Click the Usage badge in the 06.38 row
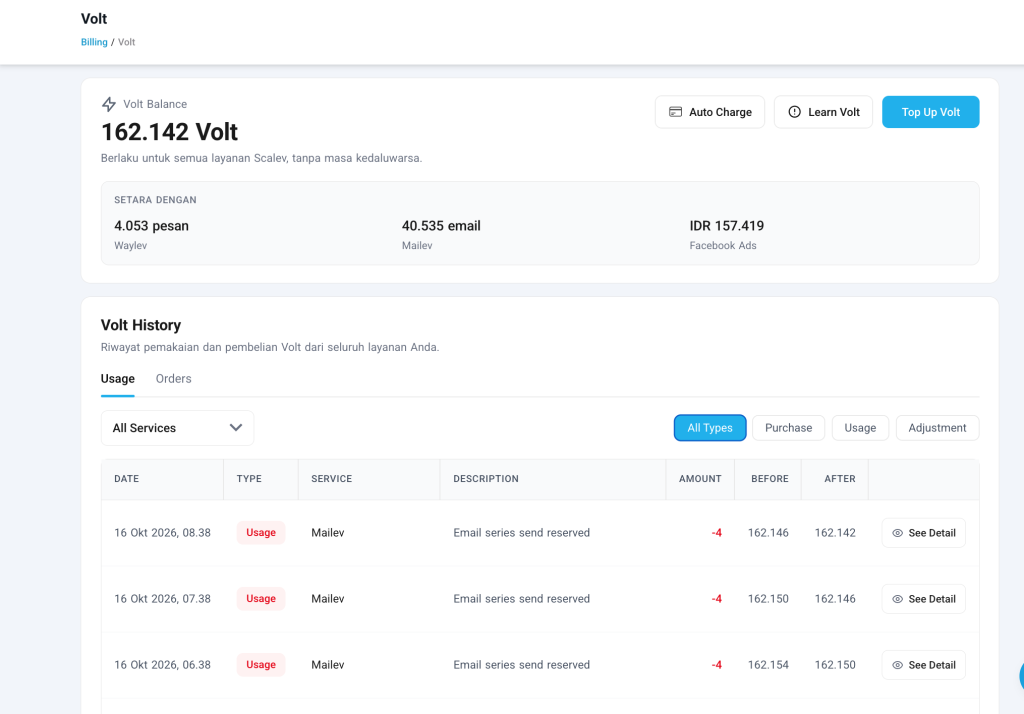Image resolution: width=1024 pixels, height=714 pixels. pyautogui.click(x=261, y=665)
